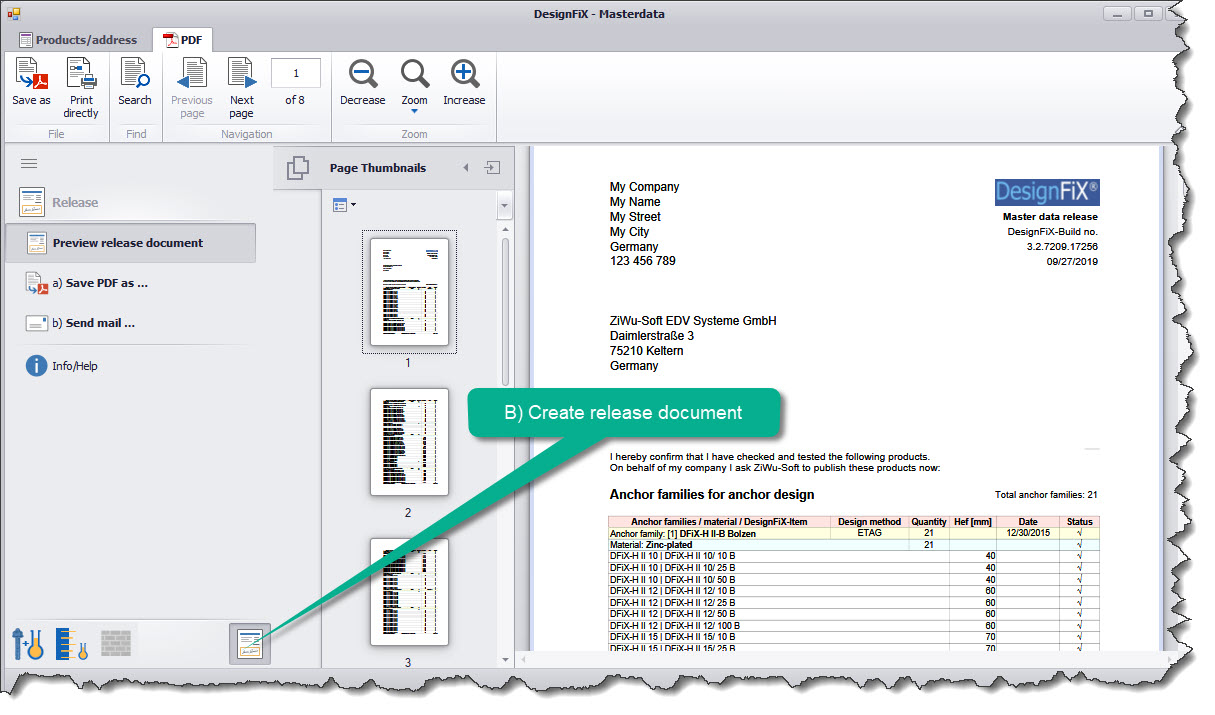Click b) Send mail ...
Screen dimensions: 1215x715
(82, 323)
